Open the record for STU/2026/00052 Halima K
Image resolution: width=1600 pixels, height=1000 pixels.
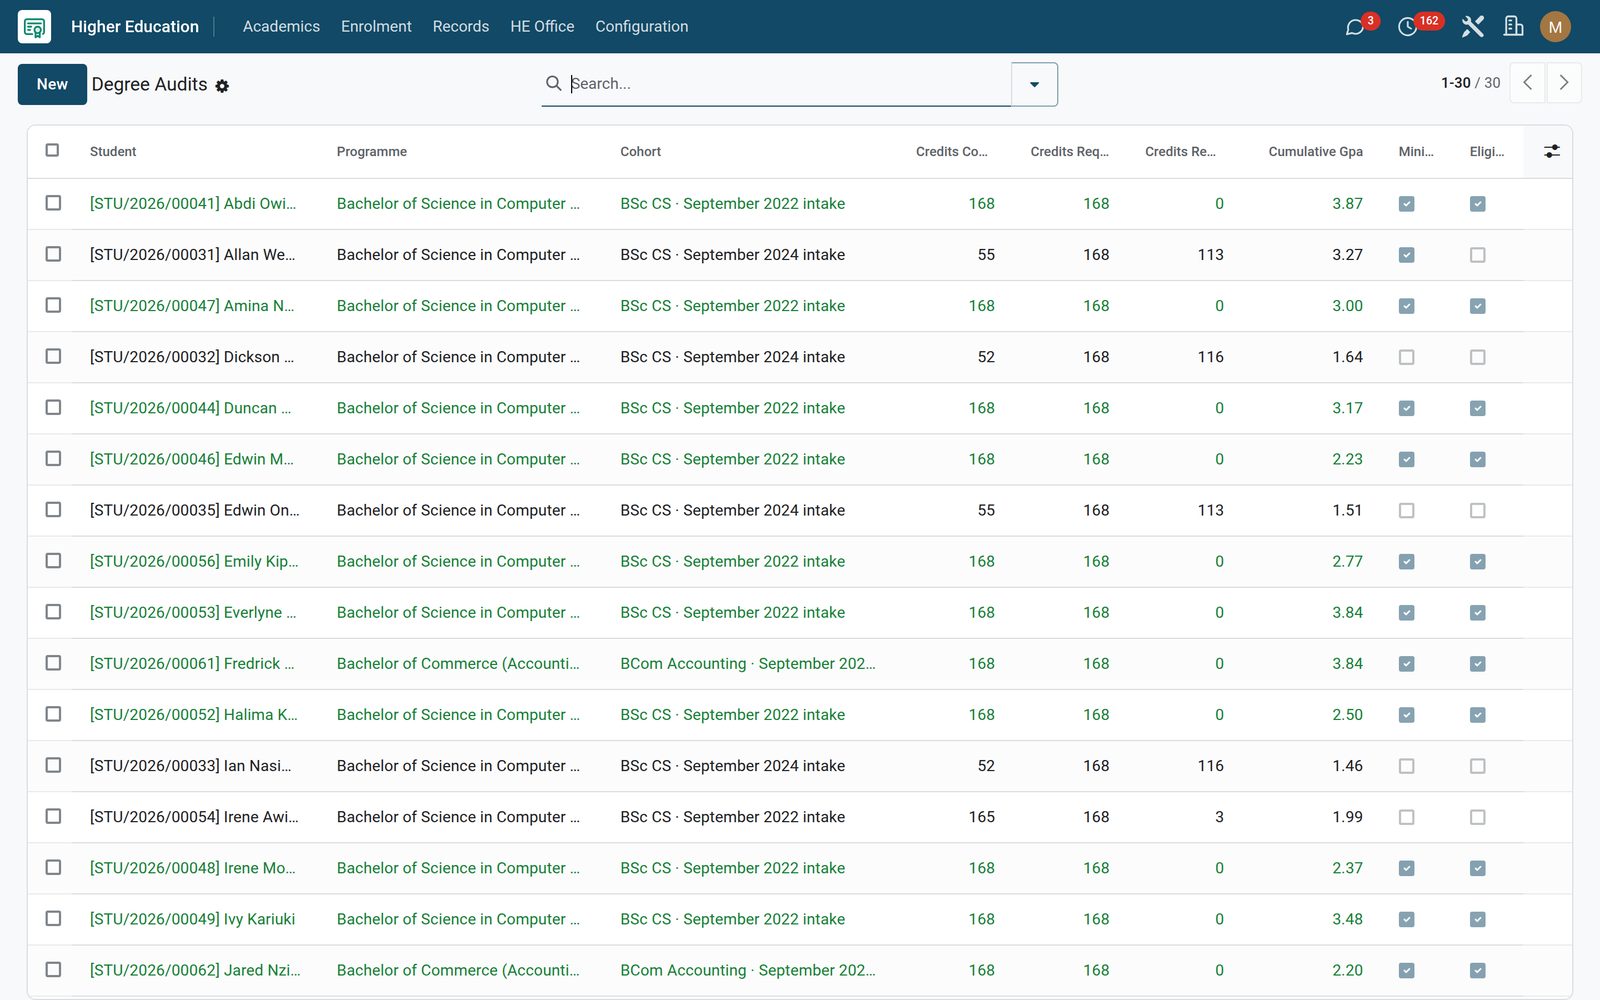click(194, 715)
